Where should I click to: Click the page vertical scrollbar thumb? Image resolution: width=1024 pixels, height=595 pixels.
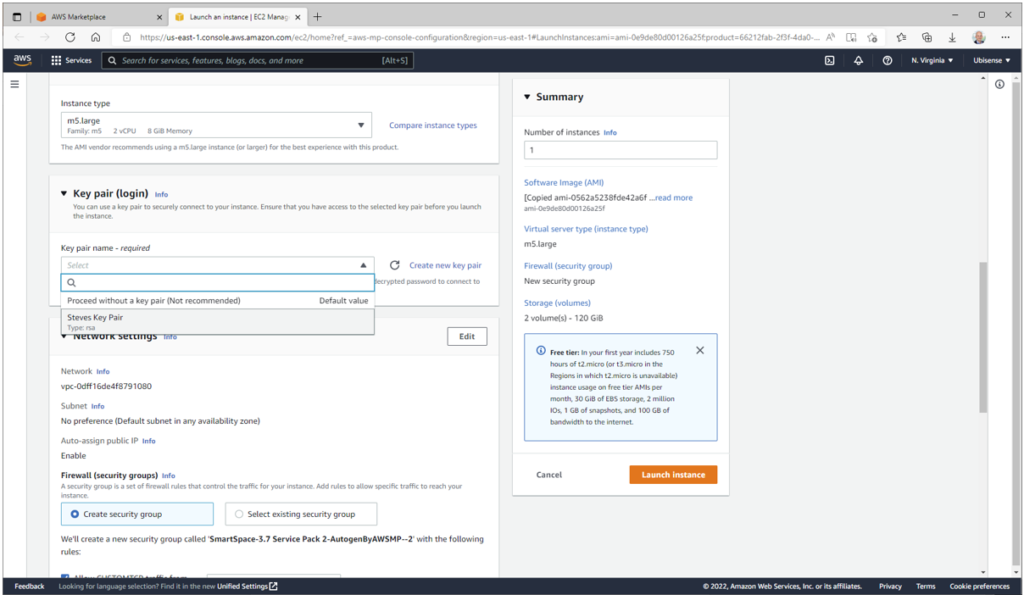click(983, 337)
